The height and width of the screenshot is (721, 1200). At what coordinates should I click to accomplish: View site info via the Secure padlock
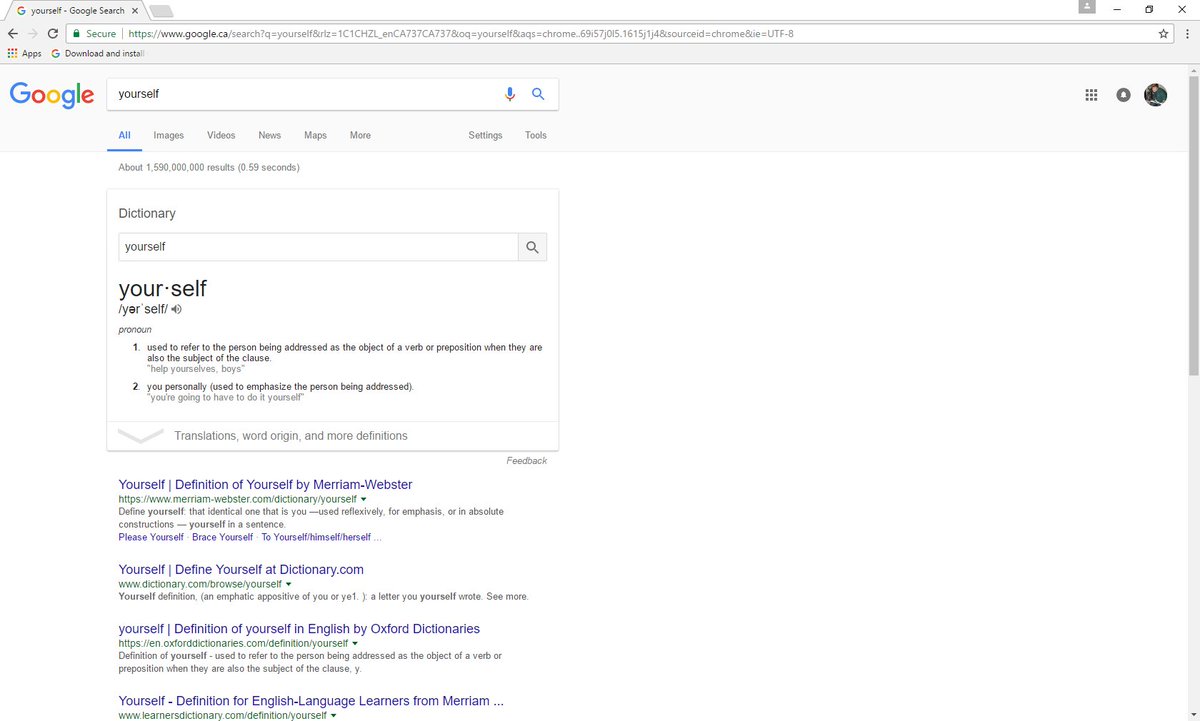coord(96,33)
